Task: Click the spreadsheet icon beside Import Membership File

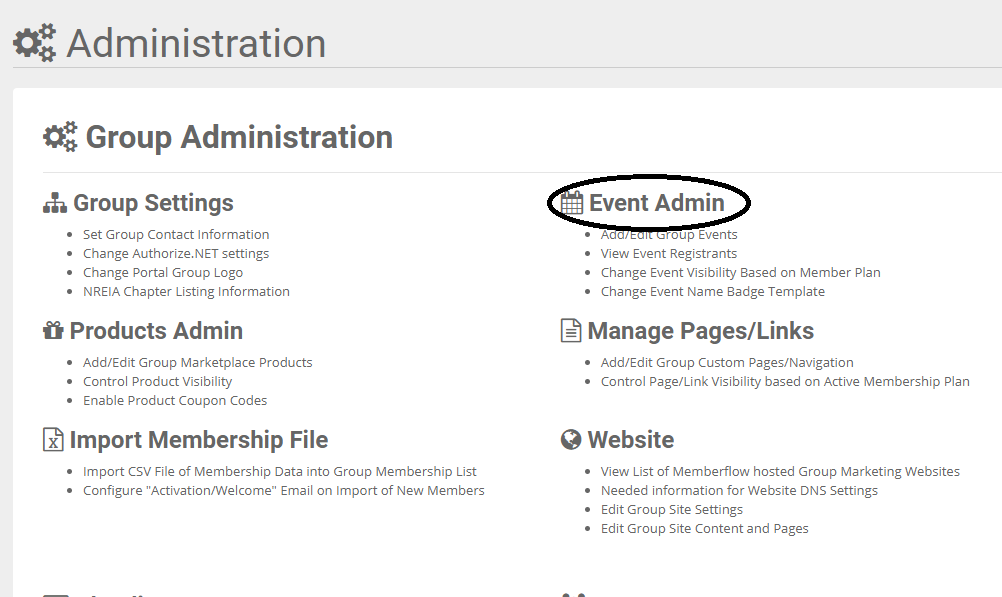Action: (55, 440)
